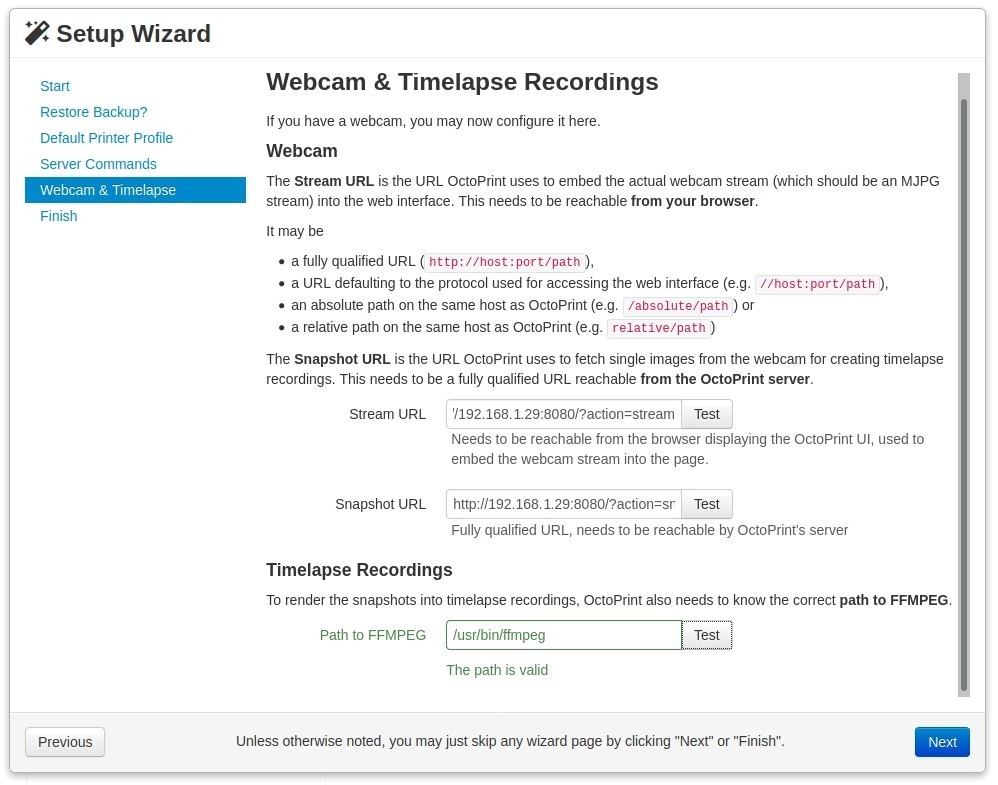Go back with the Previous button
The height and width of the screenshot is (785, 998).
(65, 742)
